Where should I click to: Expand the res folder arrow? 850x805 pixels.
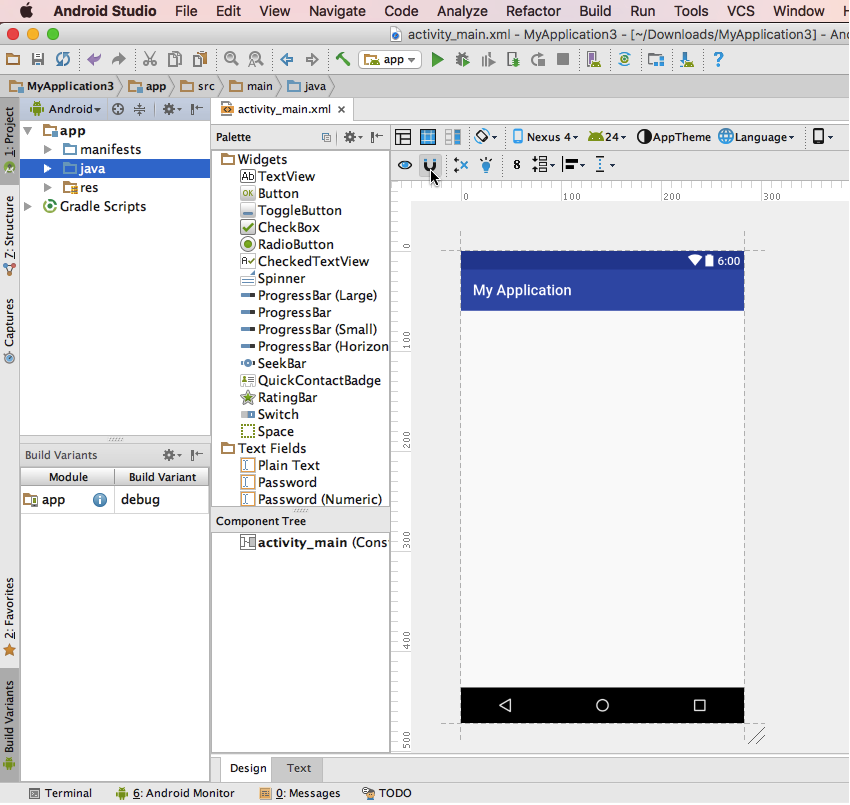[48, 188]
